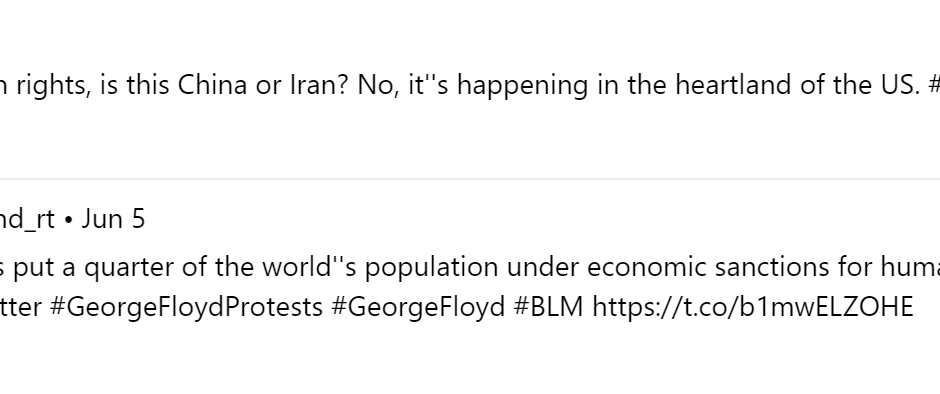
Task: Open the #BLM hashtag
Action: (549, 307)
